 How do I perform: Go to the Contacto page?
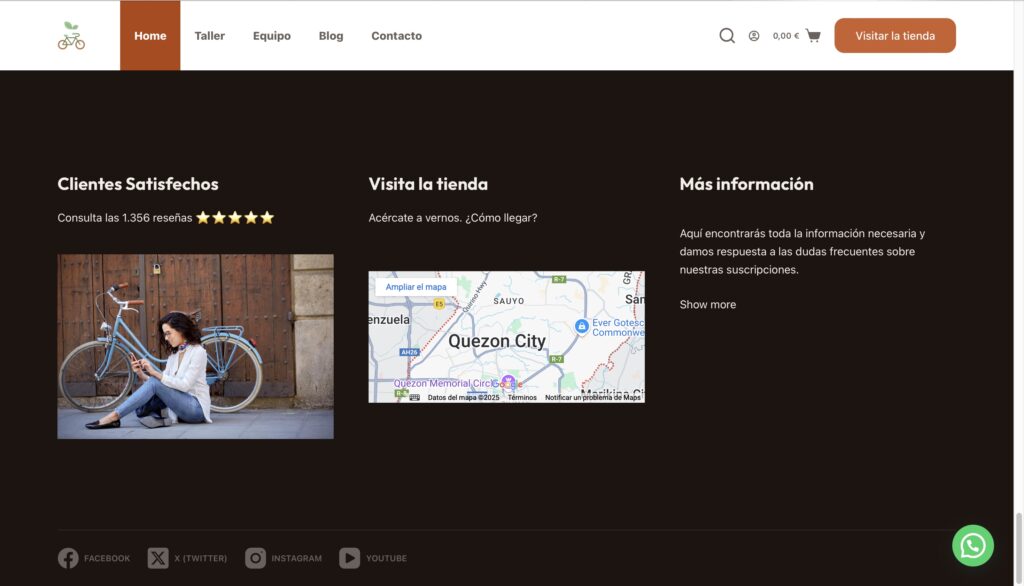tap(397, 36)
